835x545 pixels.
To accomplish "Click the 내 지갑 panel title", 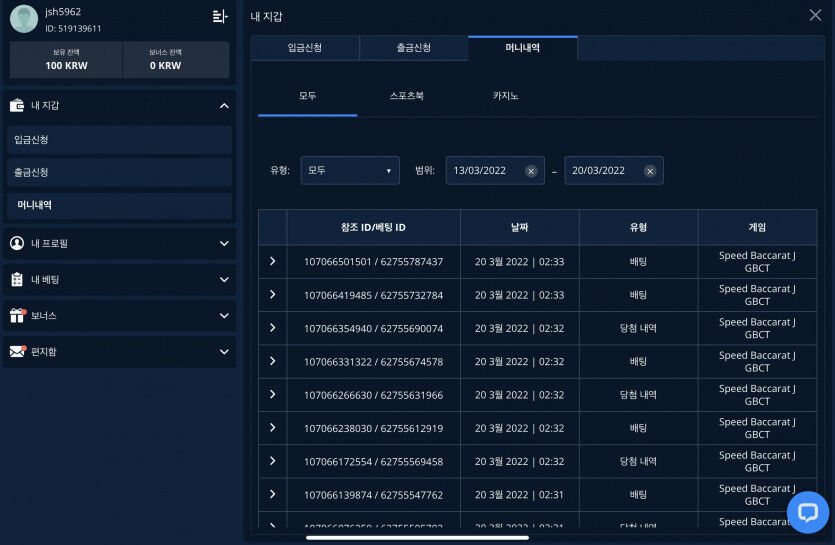I will point(266,17).
